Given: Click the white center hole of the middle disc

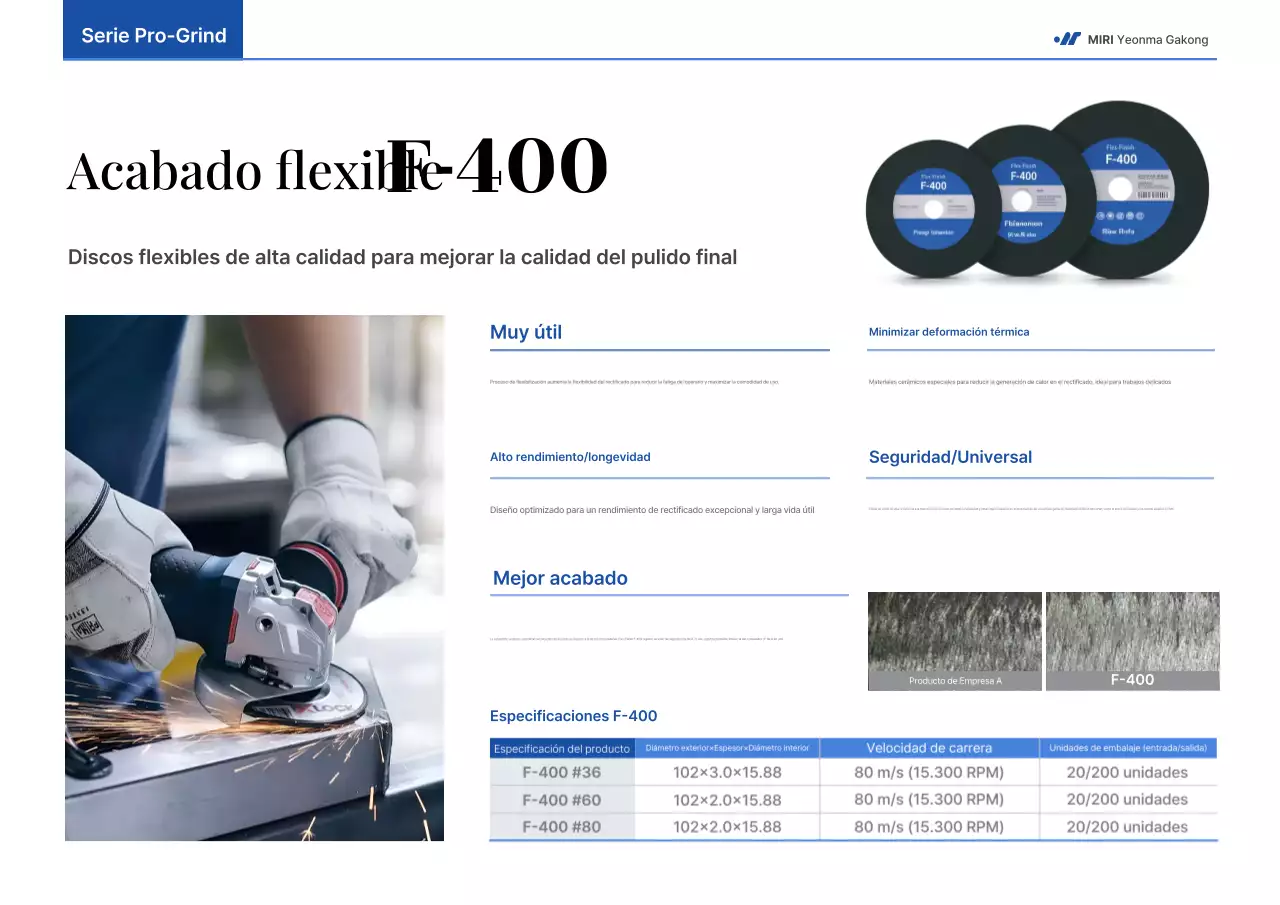Looking at the screenshot, I should click(x=1023, y=200).
